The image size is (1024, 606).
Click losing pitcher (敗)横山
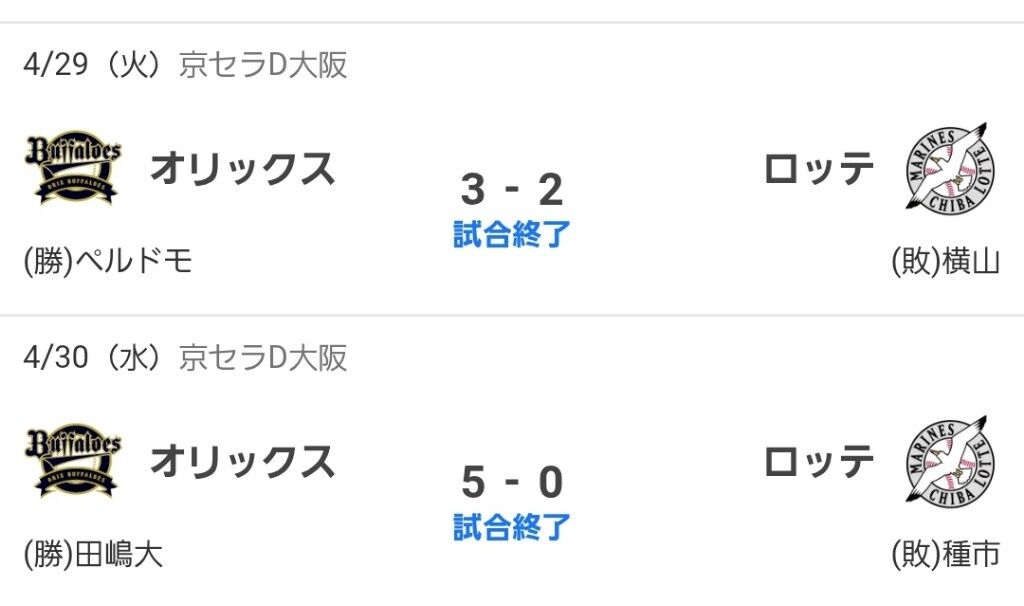pyautogui.click(x=945, y=261)
